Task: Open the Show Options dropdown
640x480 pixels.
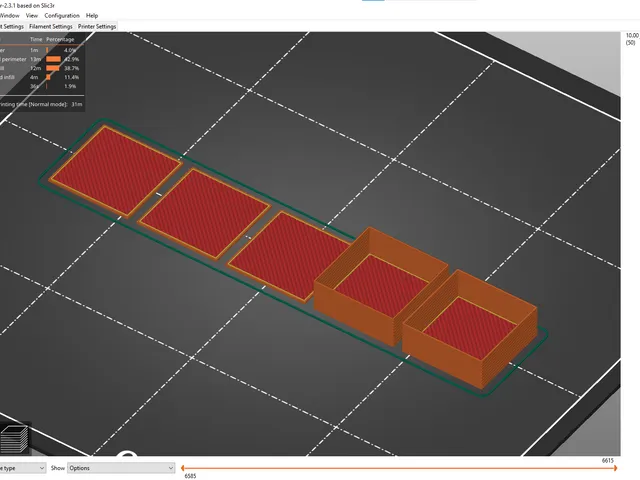Action: (x=121, y=468)
